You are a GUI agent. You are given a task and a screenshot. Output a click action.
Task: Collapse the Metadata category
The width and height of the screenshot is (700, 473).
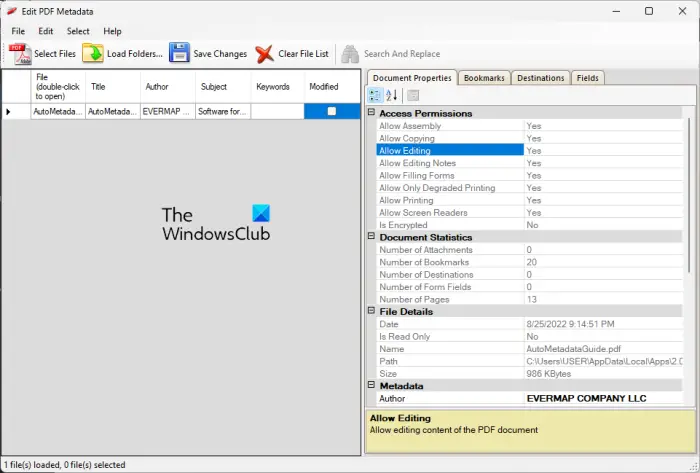[371, 385]
